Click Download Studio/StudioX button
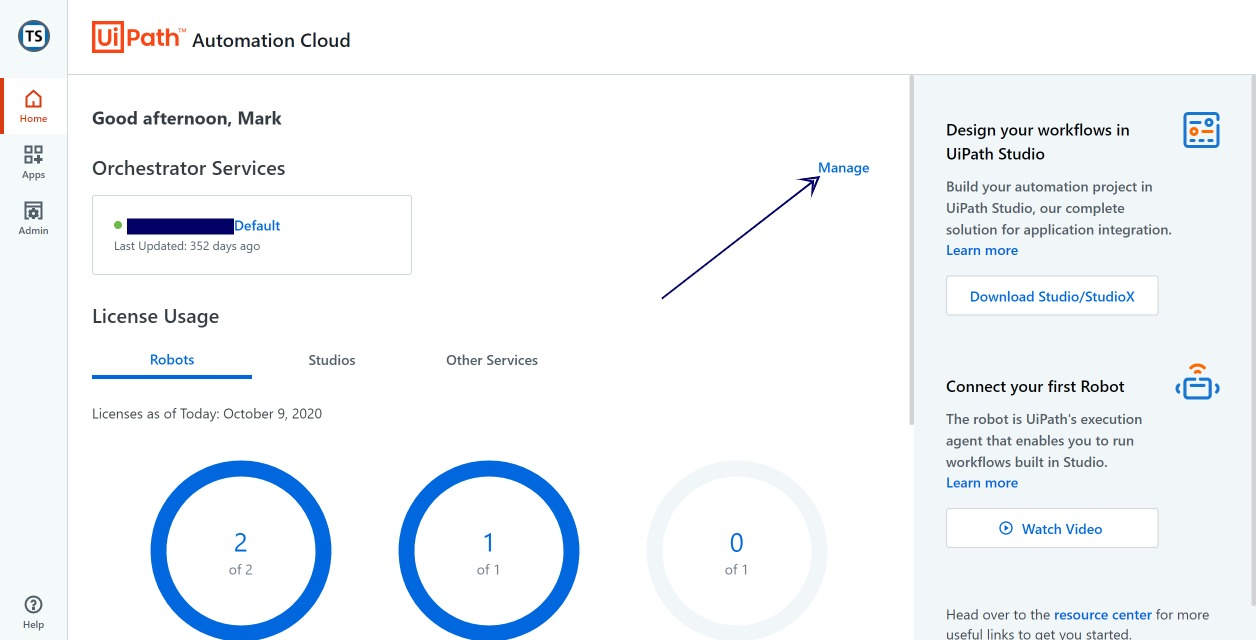The width and height of the screenshot is (1256, 640). point(1052,296)
